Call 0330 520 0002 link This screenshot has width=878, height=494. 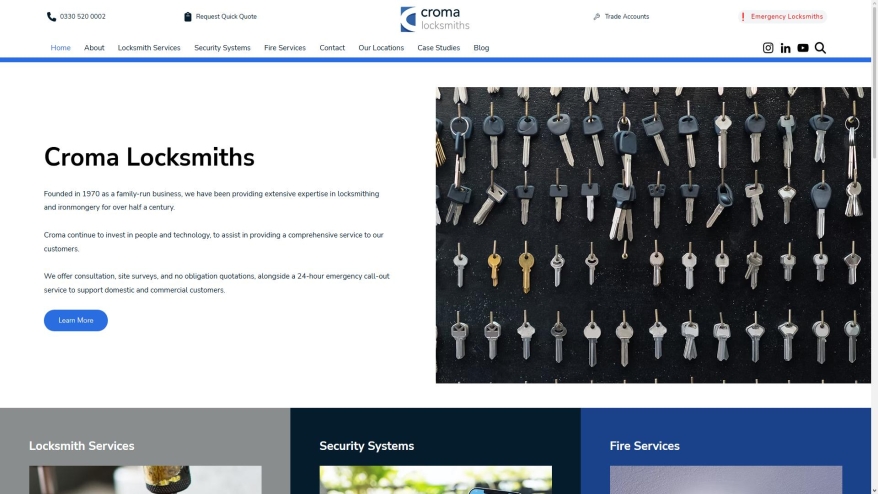82,17
